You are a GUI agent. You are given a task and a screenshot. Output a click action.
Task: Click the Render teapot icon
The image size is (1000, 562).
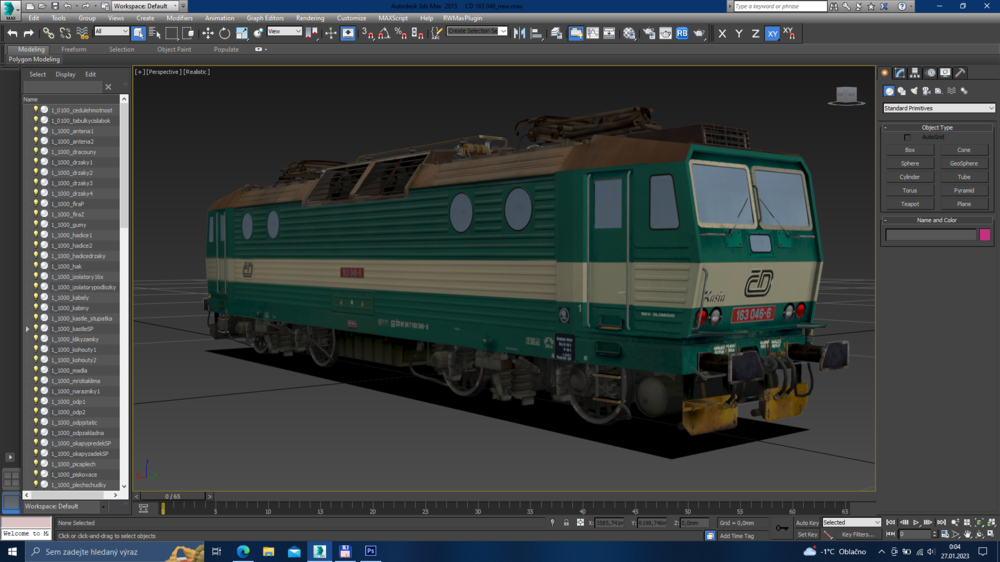pyautogui.click(x=699, y=33)
